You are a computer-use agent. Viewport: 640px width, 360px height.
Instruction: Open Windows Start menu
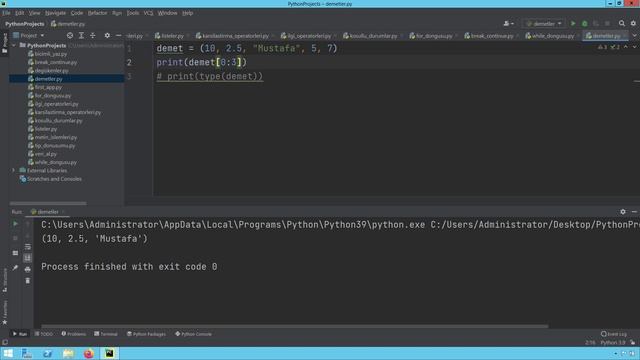[8, 353]
